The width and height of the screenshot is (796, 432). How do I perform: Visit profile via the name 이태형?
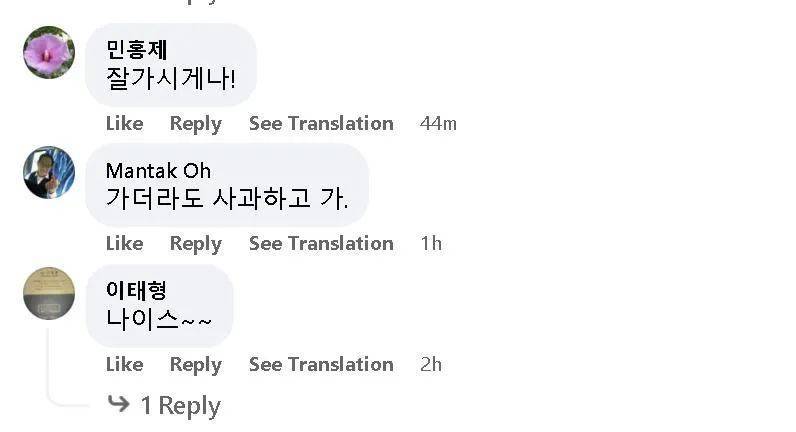tap(136, 290)
